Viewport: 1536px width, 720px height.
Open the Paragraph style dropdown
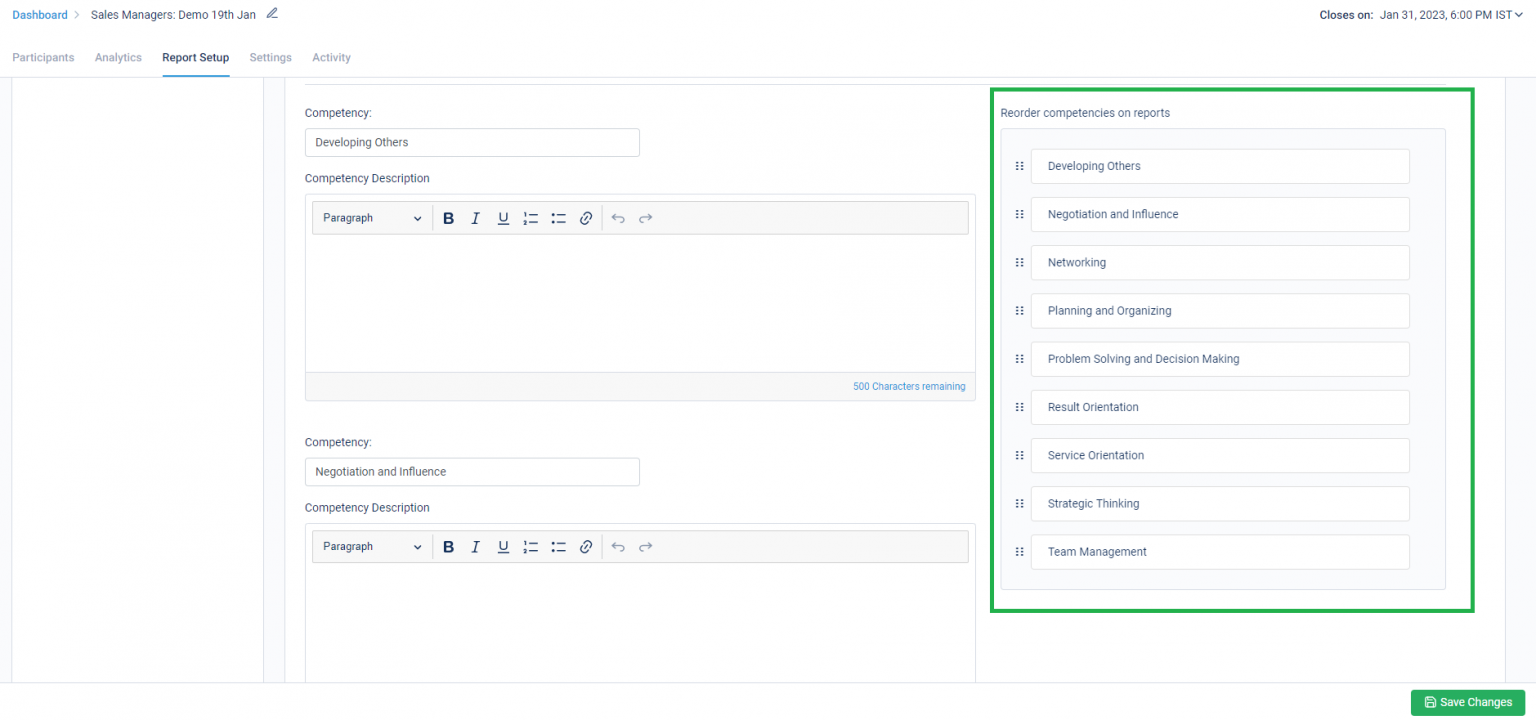(371, 217)
